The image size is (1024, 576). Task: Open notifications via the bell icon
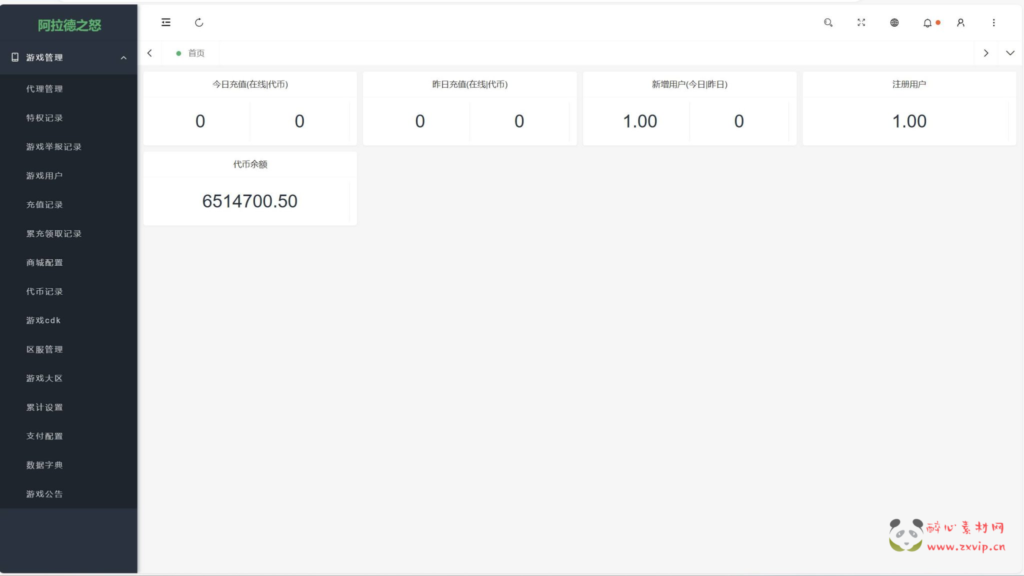point(928,22)
